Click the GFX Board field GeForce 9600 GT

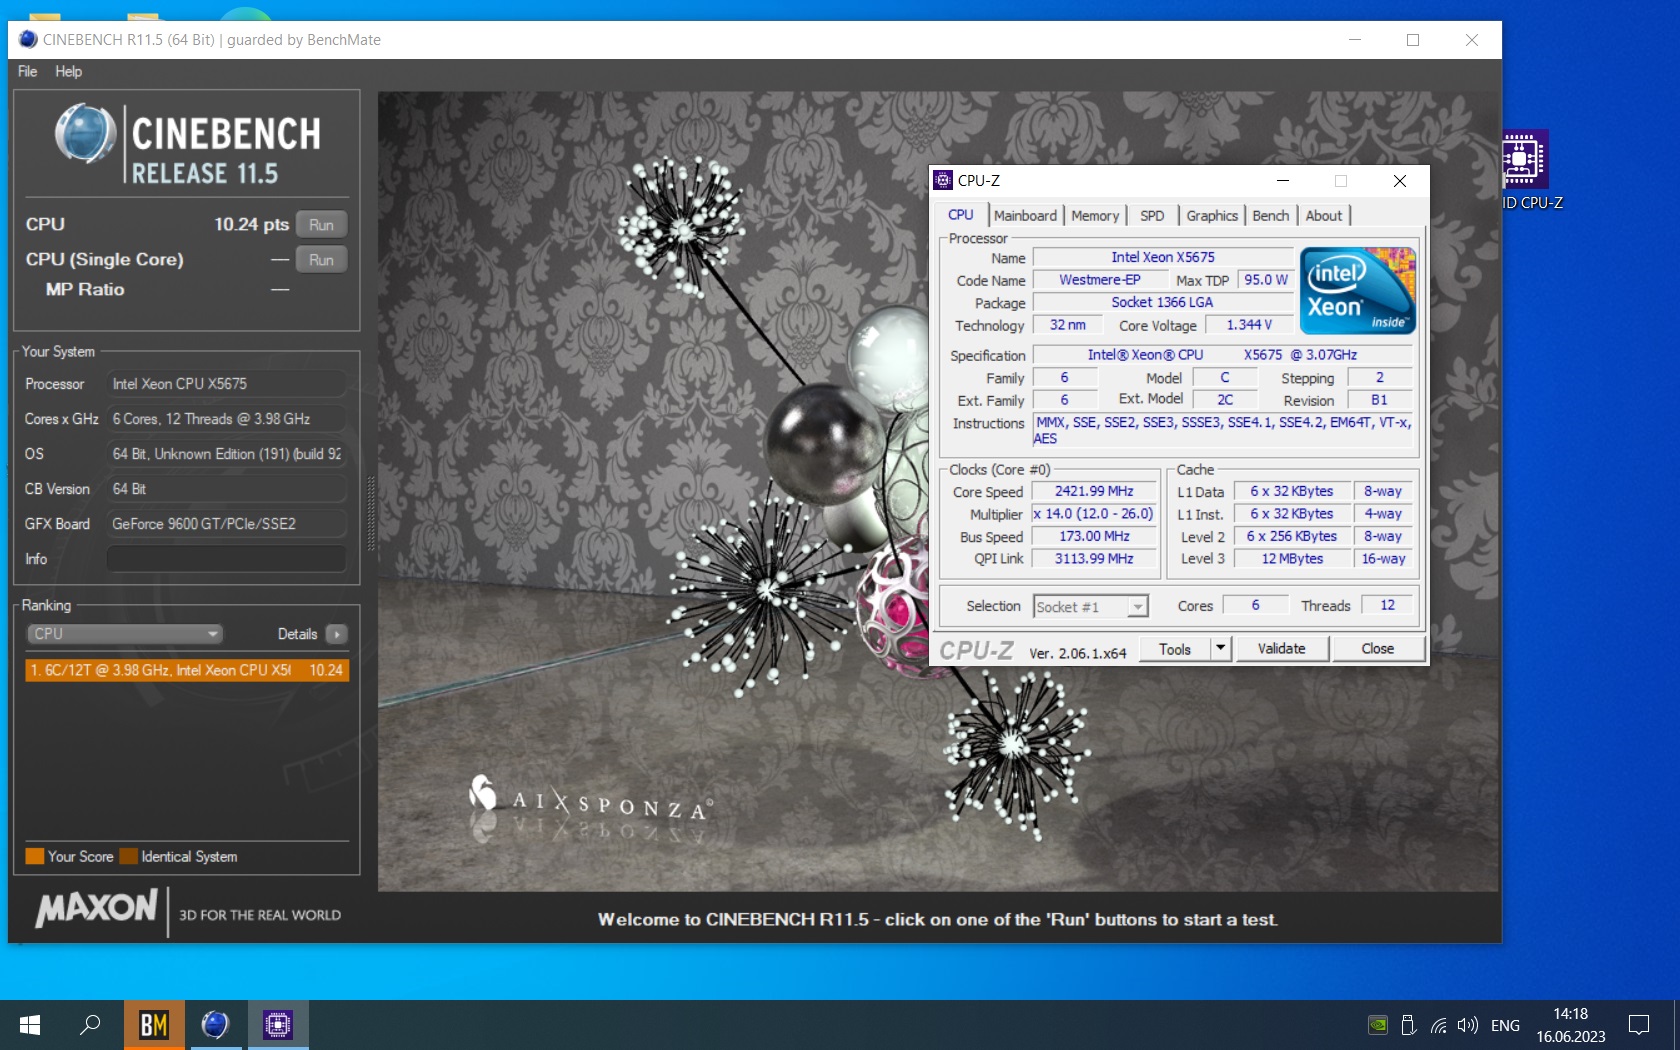(227, 524)
